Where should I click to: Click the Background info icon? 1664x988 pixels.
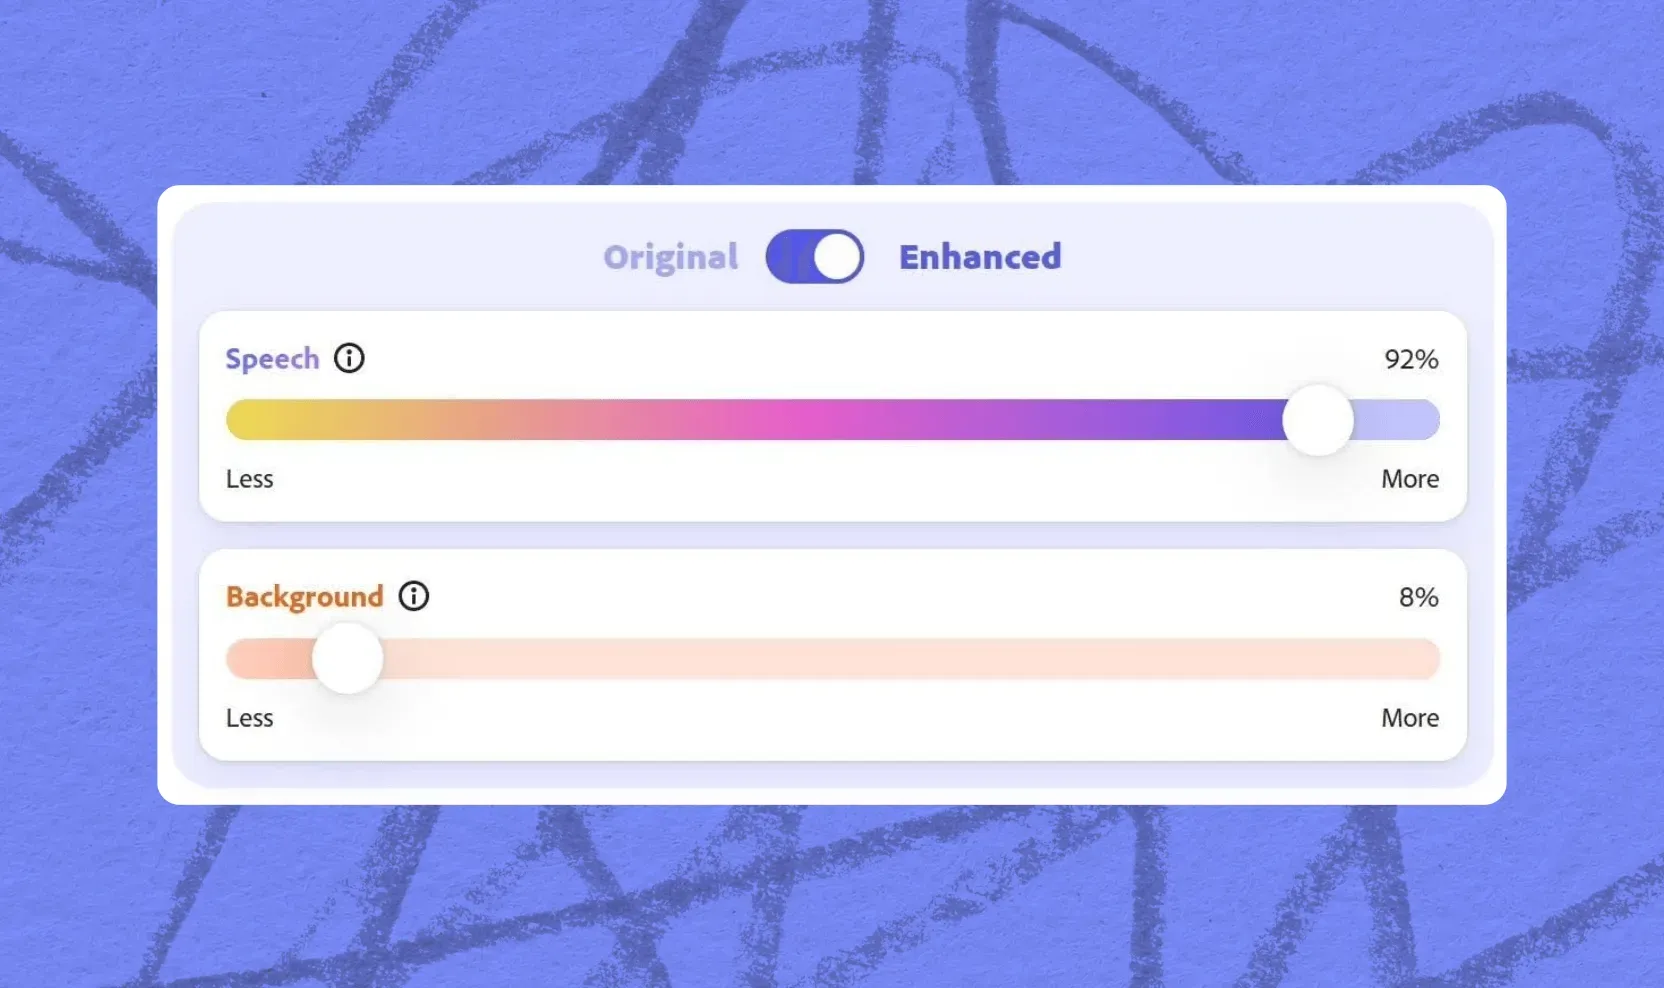[x=414, y=596]
